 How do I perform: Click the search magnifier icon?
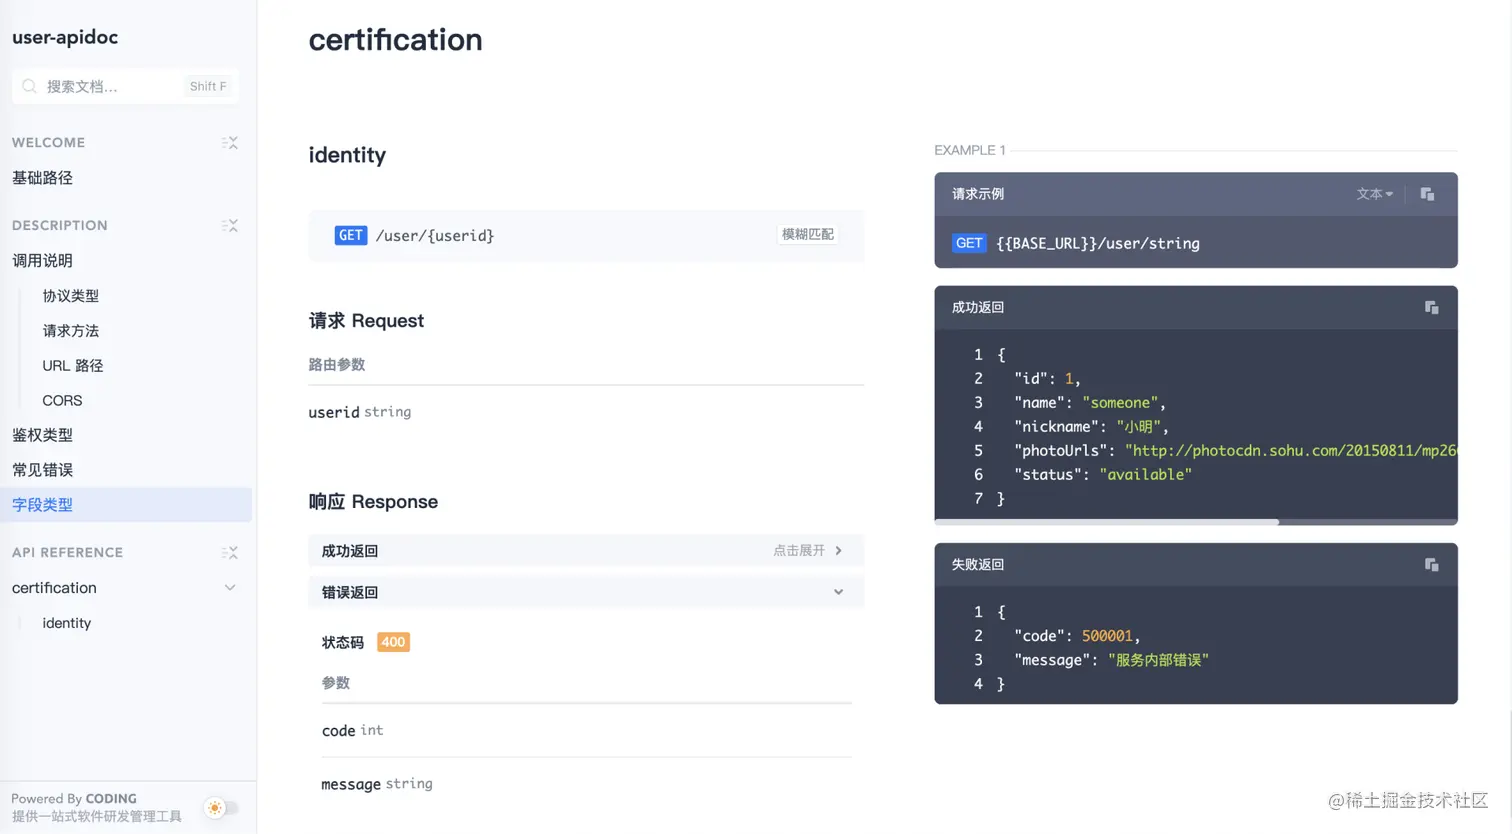(30, 86)
